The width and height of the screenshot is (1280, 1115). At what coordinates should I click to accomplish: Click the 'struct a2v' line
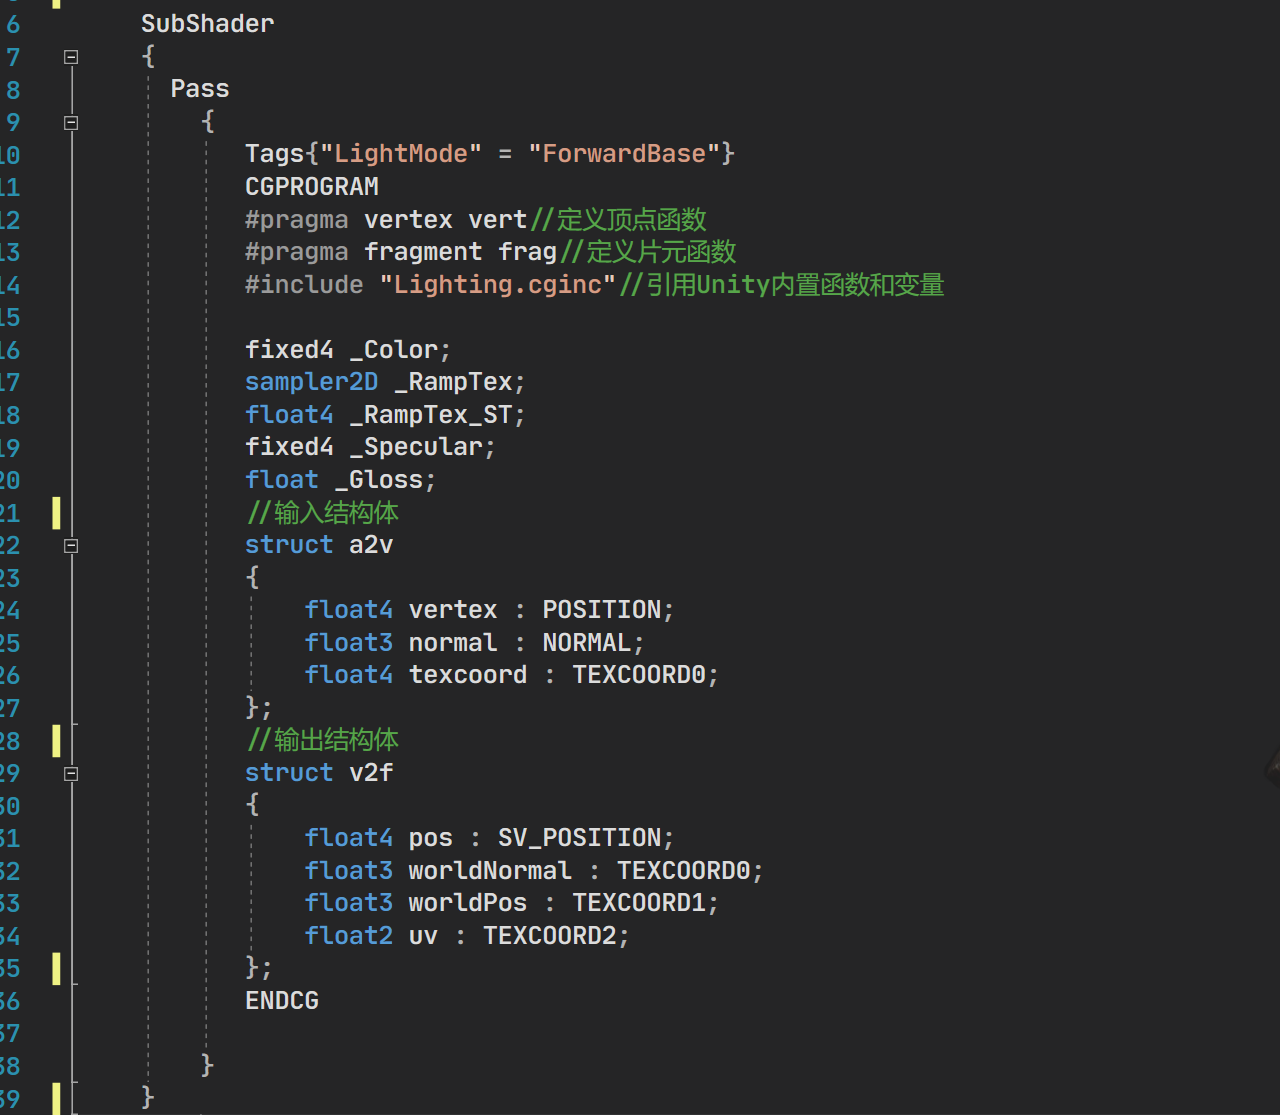click(x=319, y=545)
